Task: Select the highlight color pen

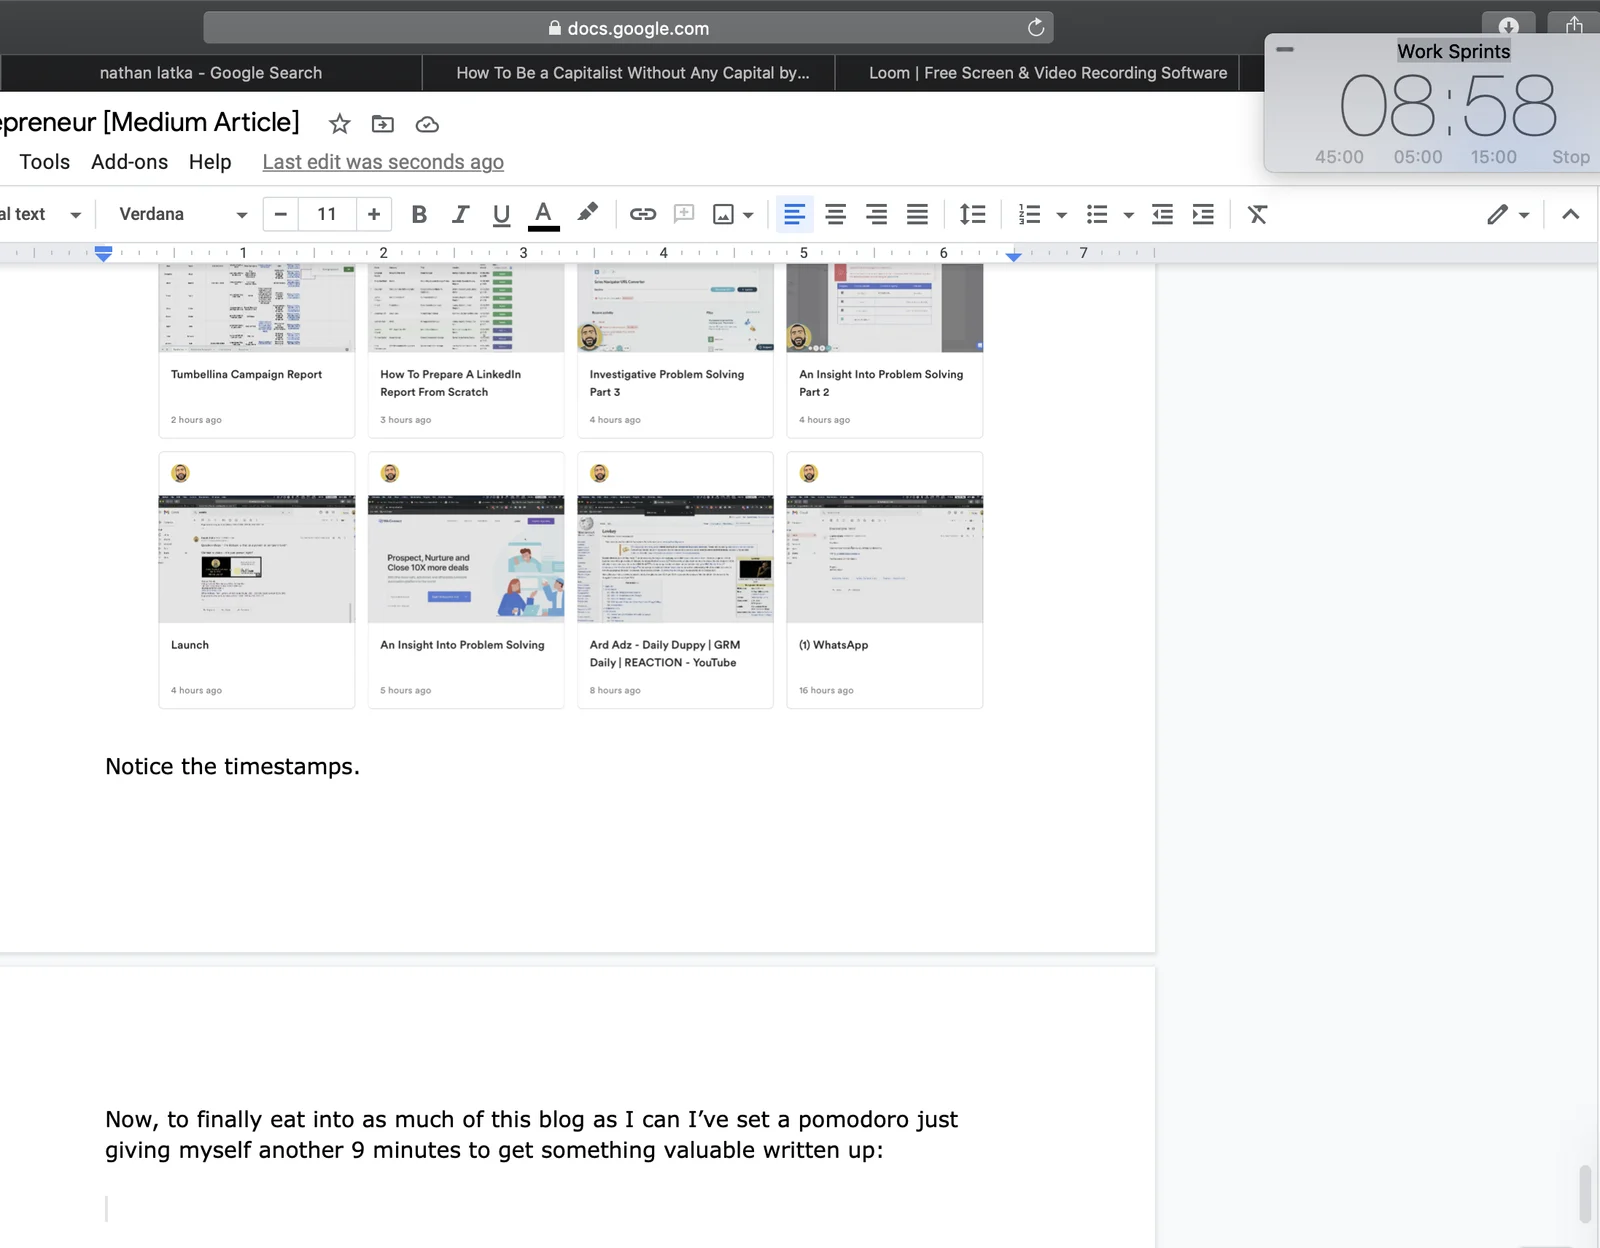Action: click(587, 213)
